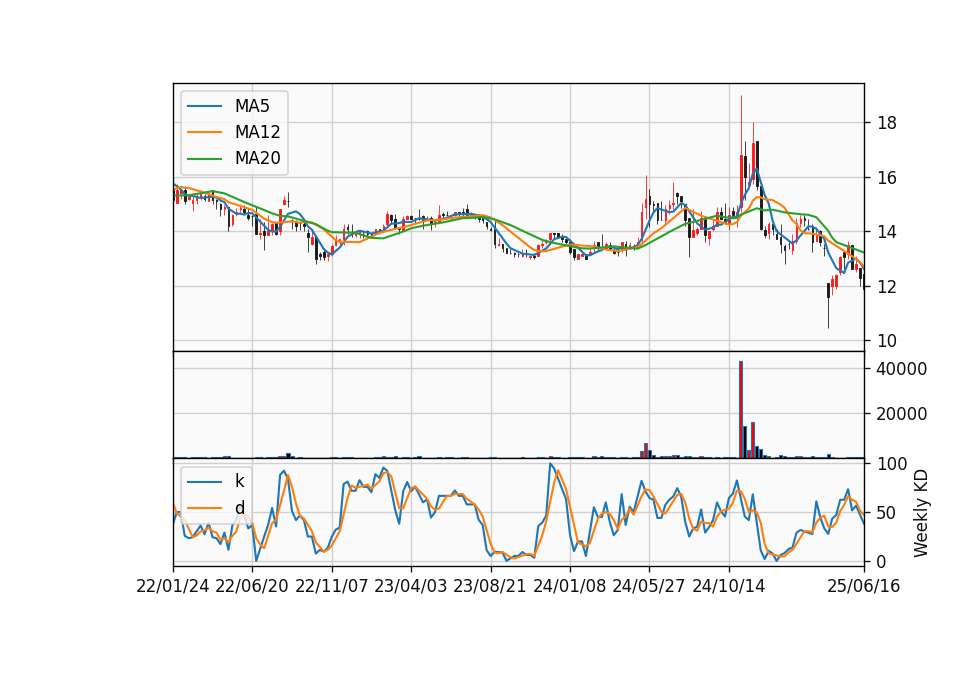Click the Weekly KD axis label
Screen dimensions: 960x690
[921, 513]
